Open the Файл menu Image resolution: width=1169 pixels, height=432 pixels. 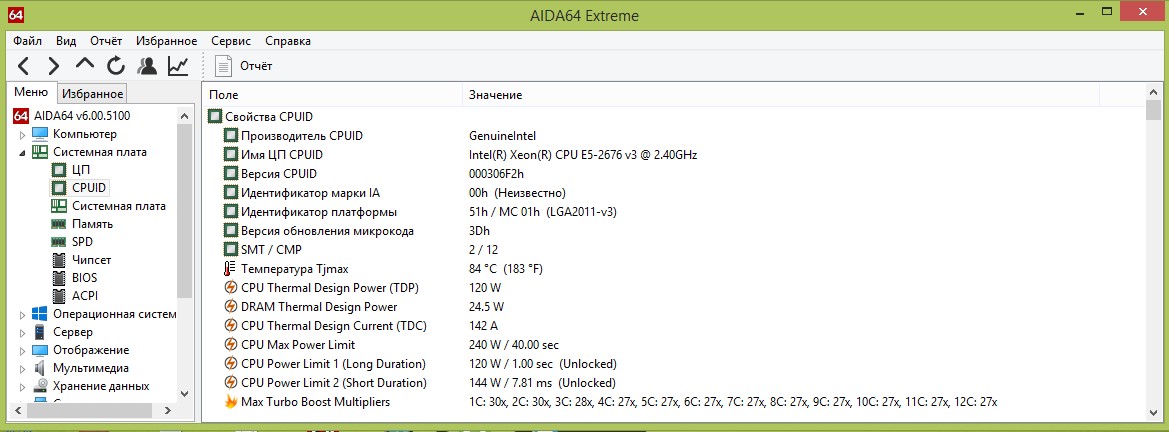(28, 41)
